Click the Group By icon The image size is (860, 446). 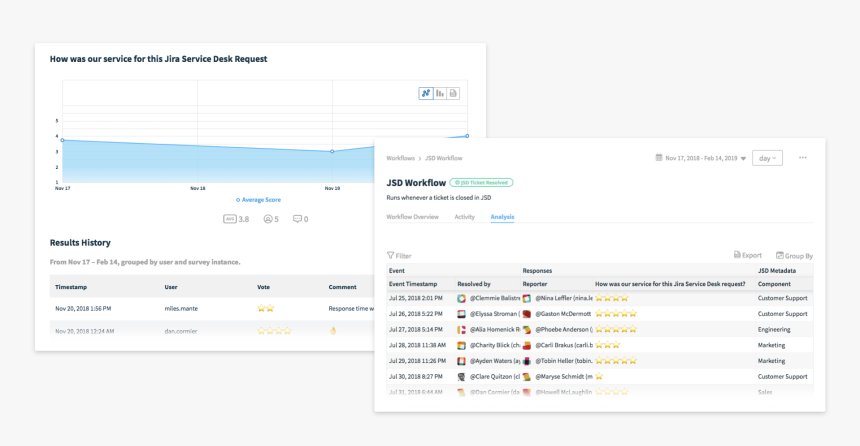779,255
